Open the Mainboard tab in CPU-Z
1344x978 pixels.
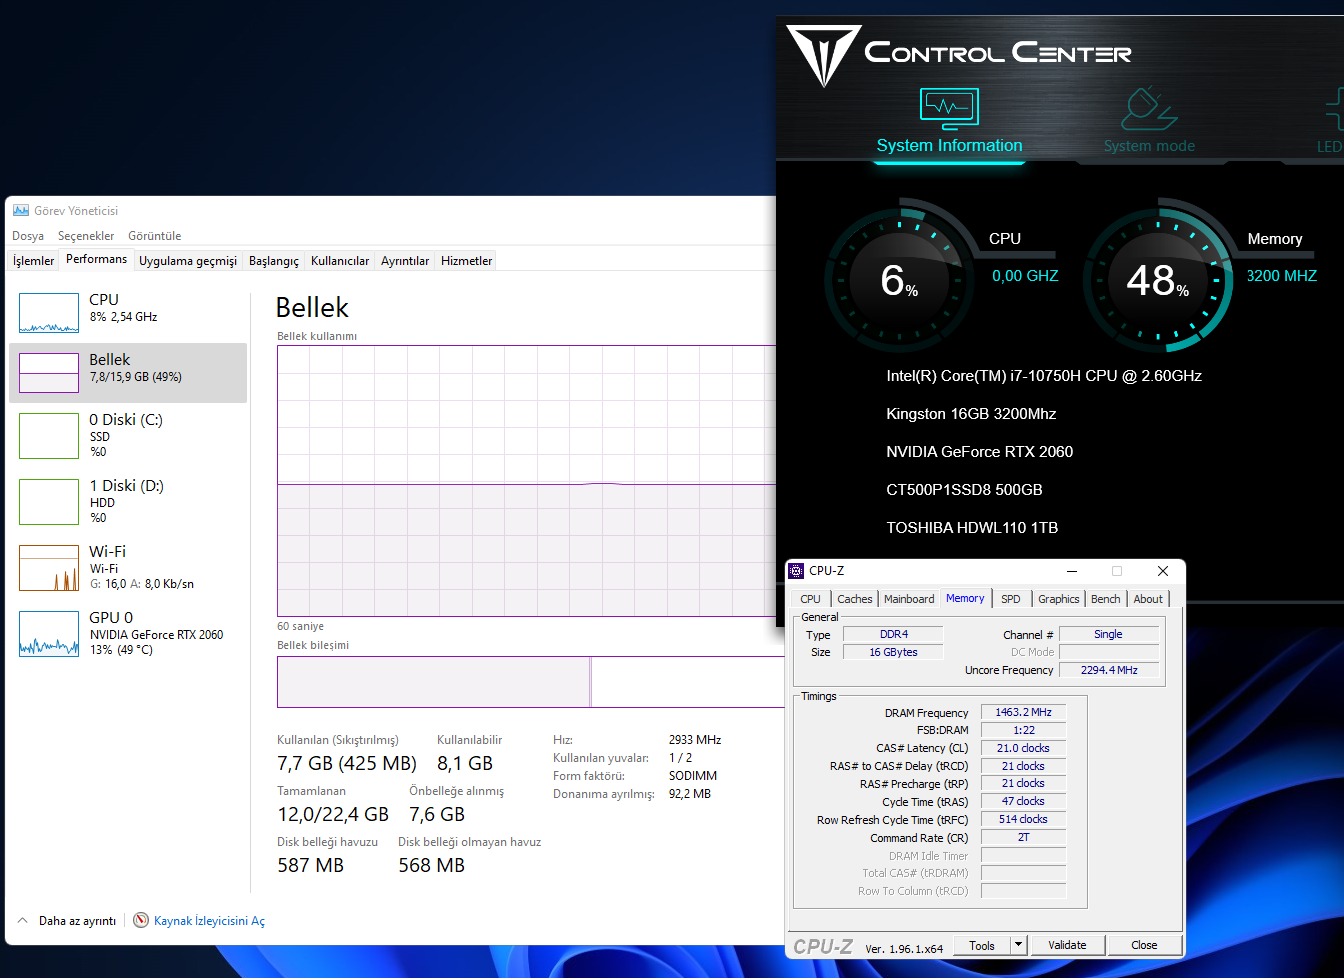(x=910, y=599)
